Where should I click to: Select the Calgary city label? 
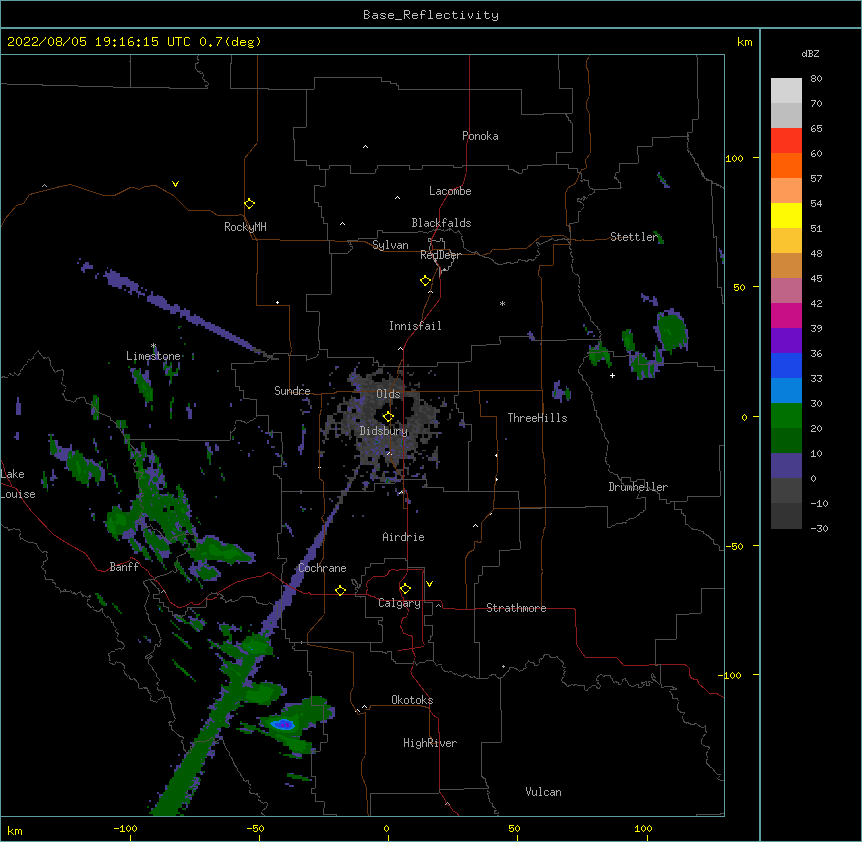point(399,603)
